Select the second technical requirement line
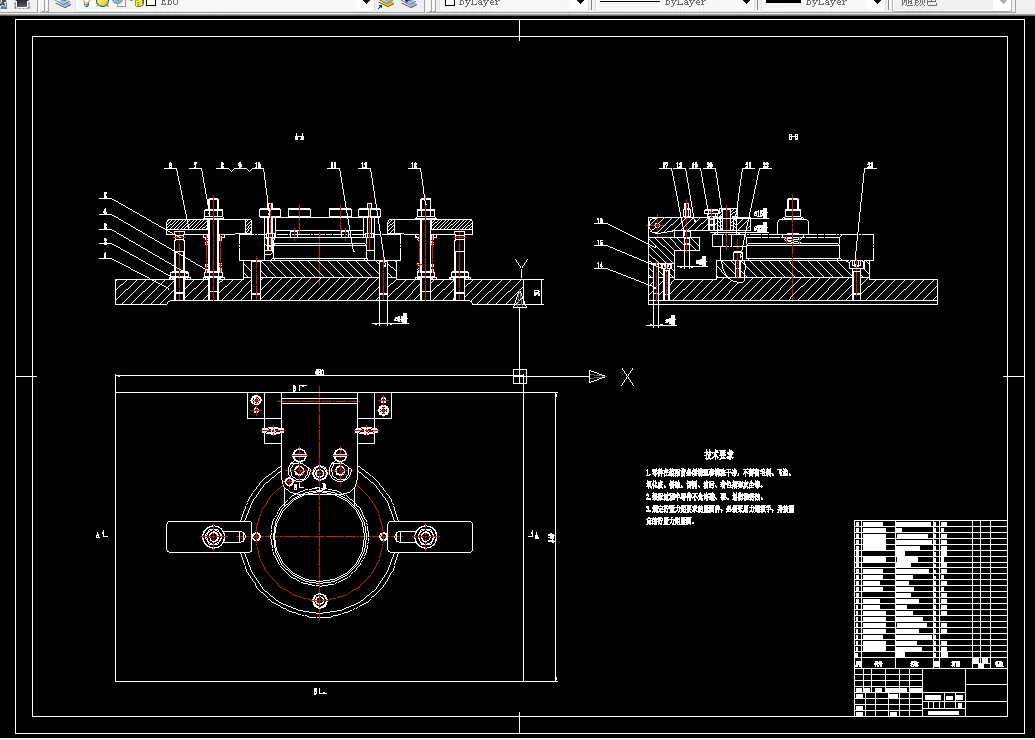The height and width of the screenshot is (740, 1035). [704, 496]
